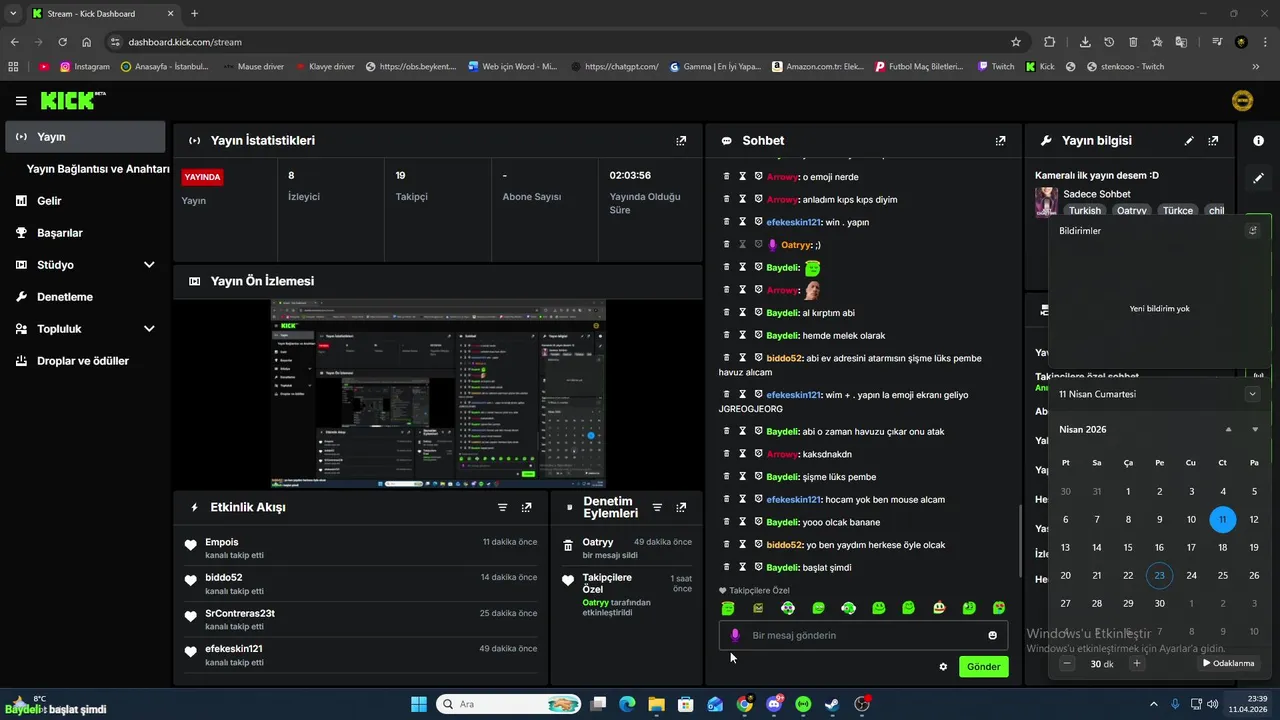The width and height of the screenshot is (1280, 720).
Task: Pop out the Sohbet chat panel
Action: point(1000,141)
